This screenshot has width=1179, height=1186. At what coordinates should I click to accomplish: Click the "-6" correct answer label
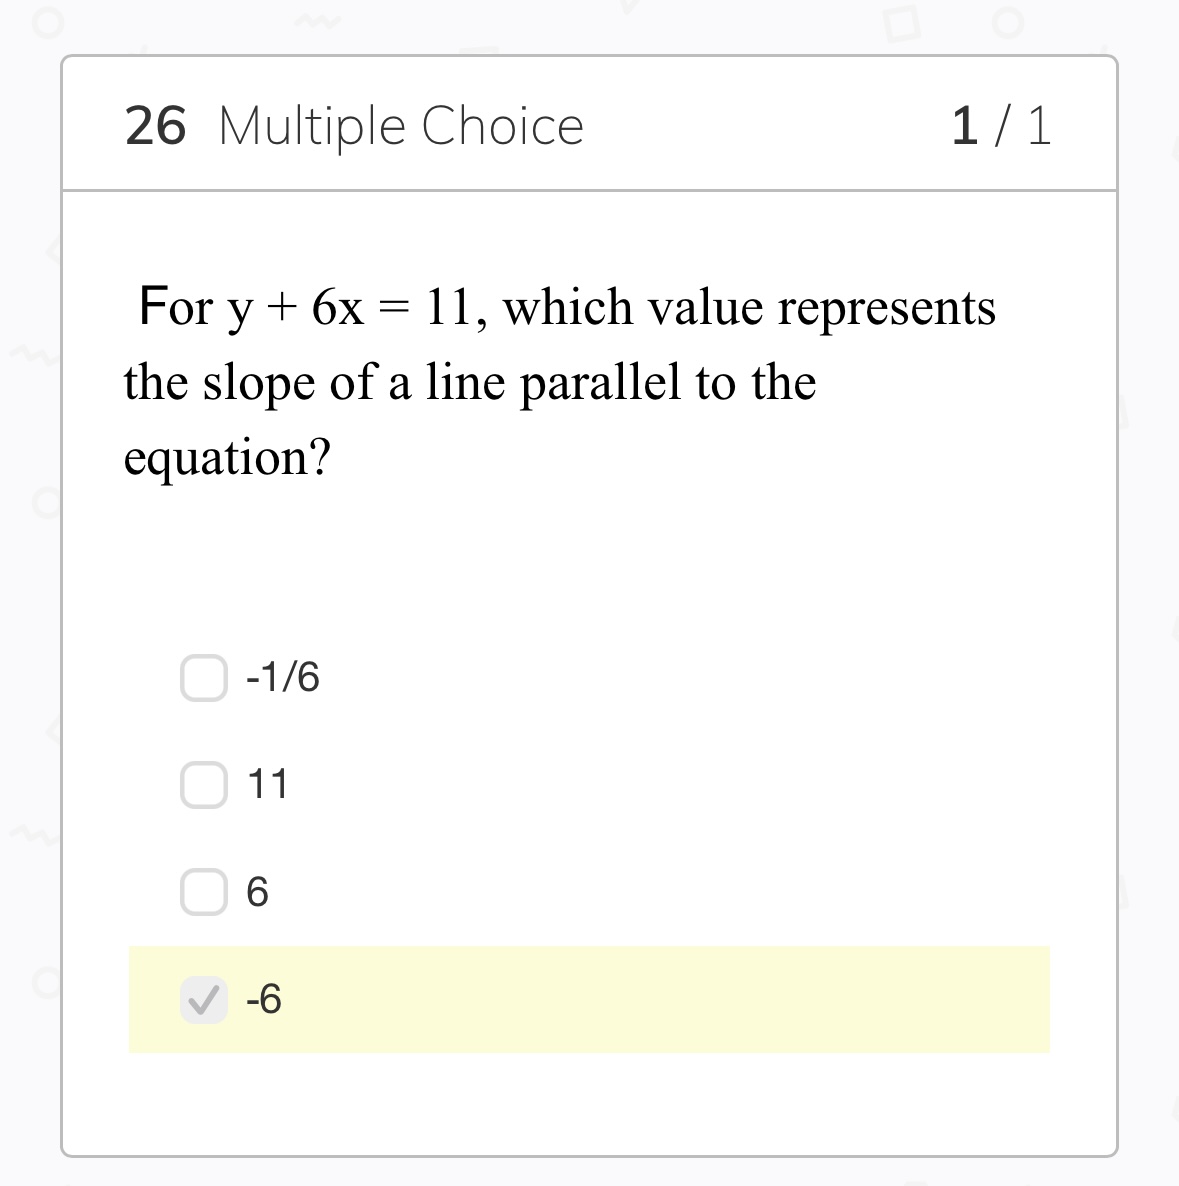click(264, 999)
